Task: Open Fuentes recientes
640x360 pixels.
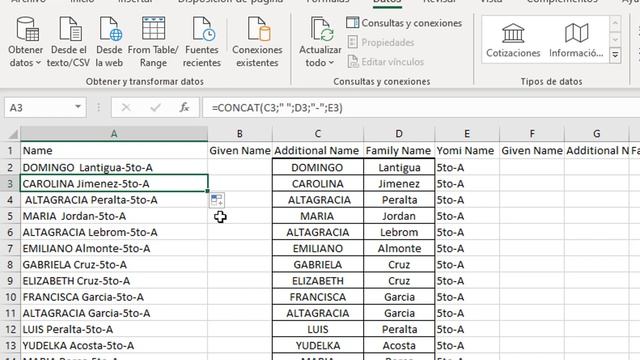Action: tap(202, 42)
